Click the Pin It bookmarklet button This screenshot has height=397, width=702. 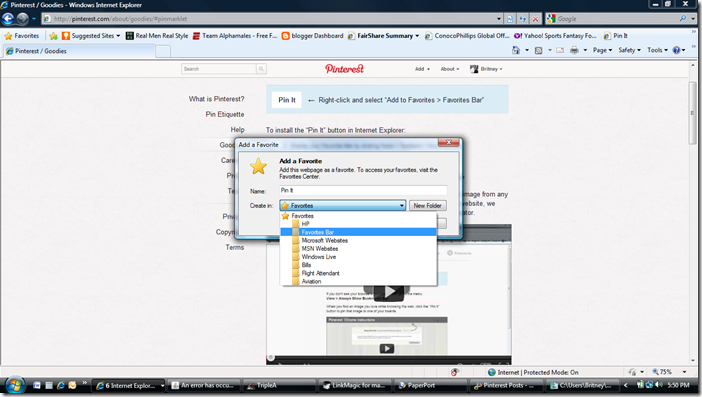(287, 100)
